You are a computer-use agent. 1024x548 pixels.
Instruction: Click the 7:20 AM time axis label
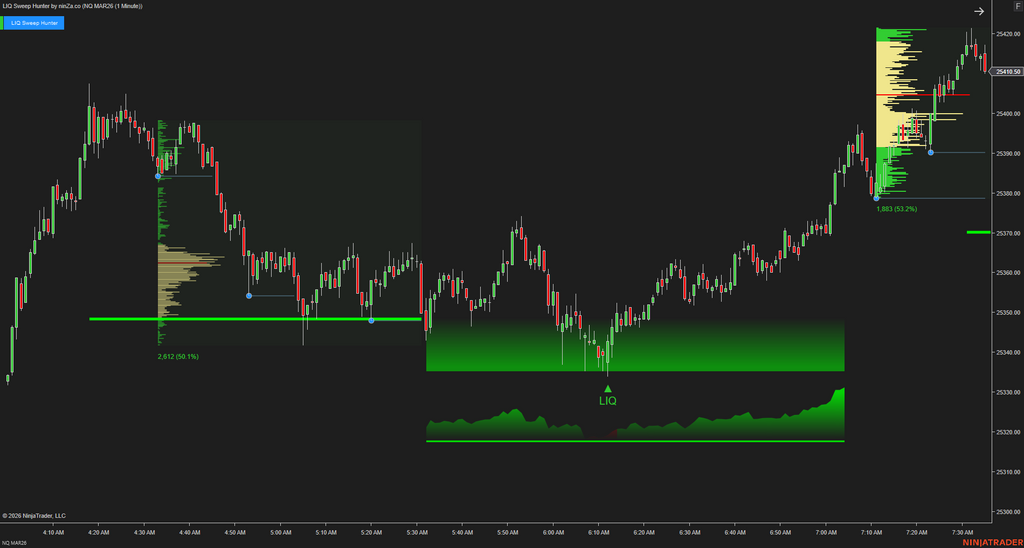[917, 532]
